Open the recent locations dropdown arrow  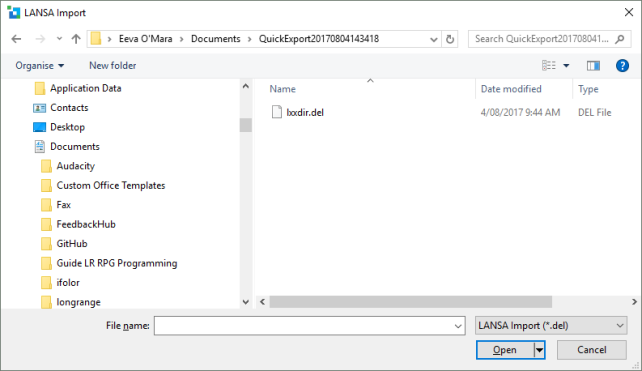(x=59, y=39)
